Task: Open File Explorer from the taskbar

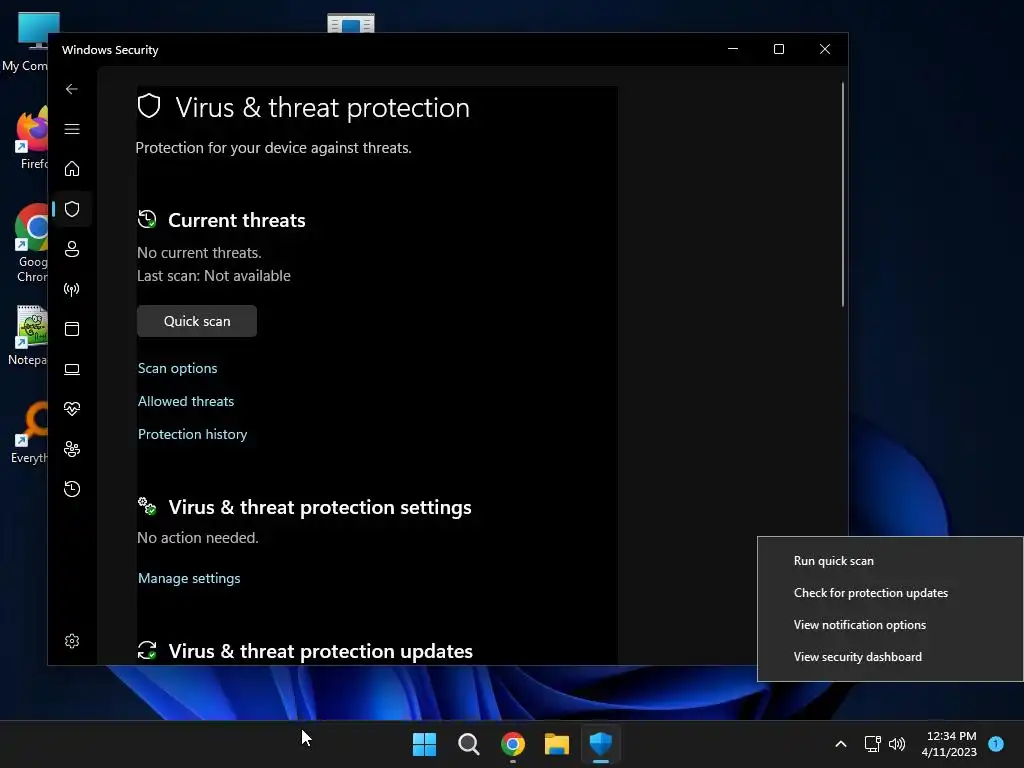Action: click(556, 744)
